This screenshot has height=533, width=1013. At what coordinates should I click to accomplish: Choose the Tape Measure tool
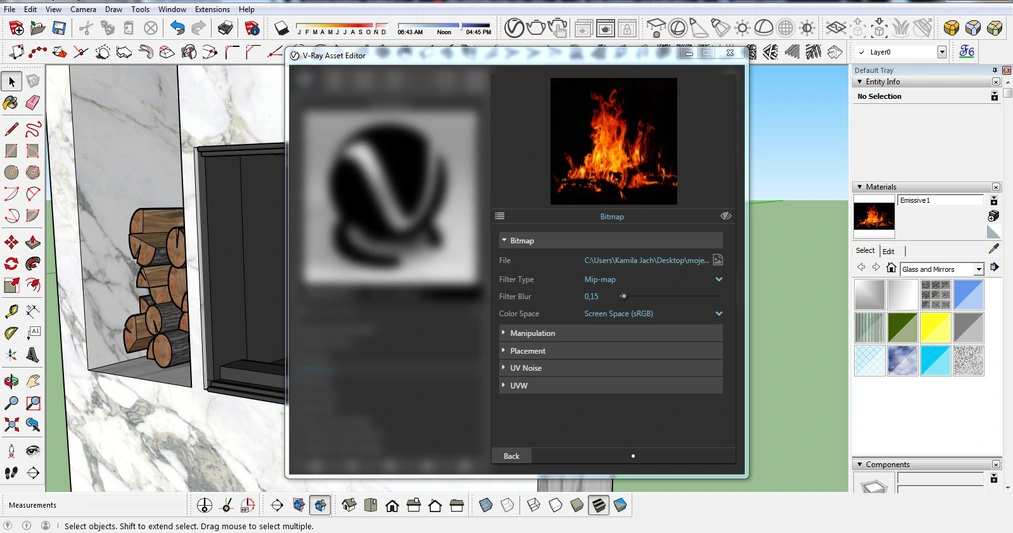pos(11,312)
